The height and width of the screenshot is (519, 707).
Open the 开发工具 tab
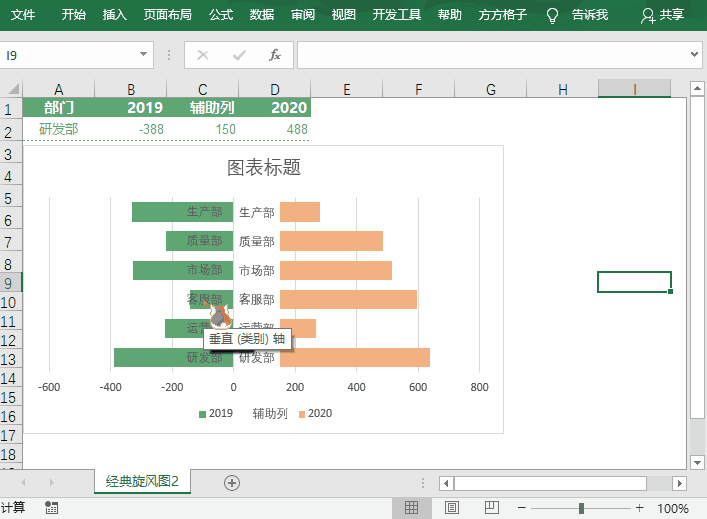[397, 15]
